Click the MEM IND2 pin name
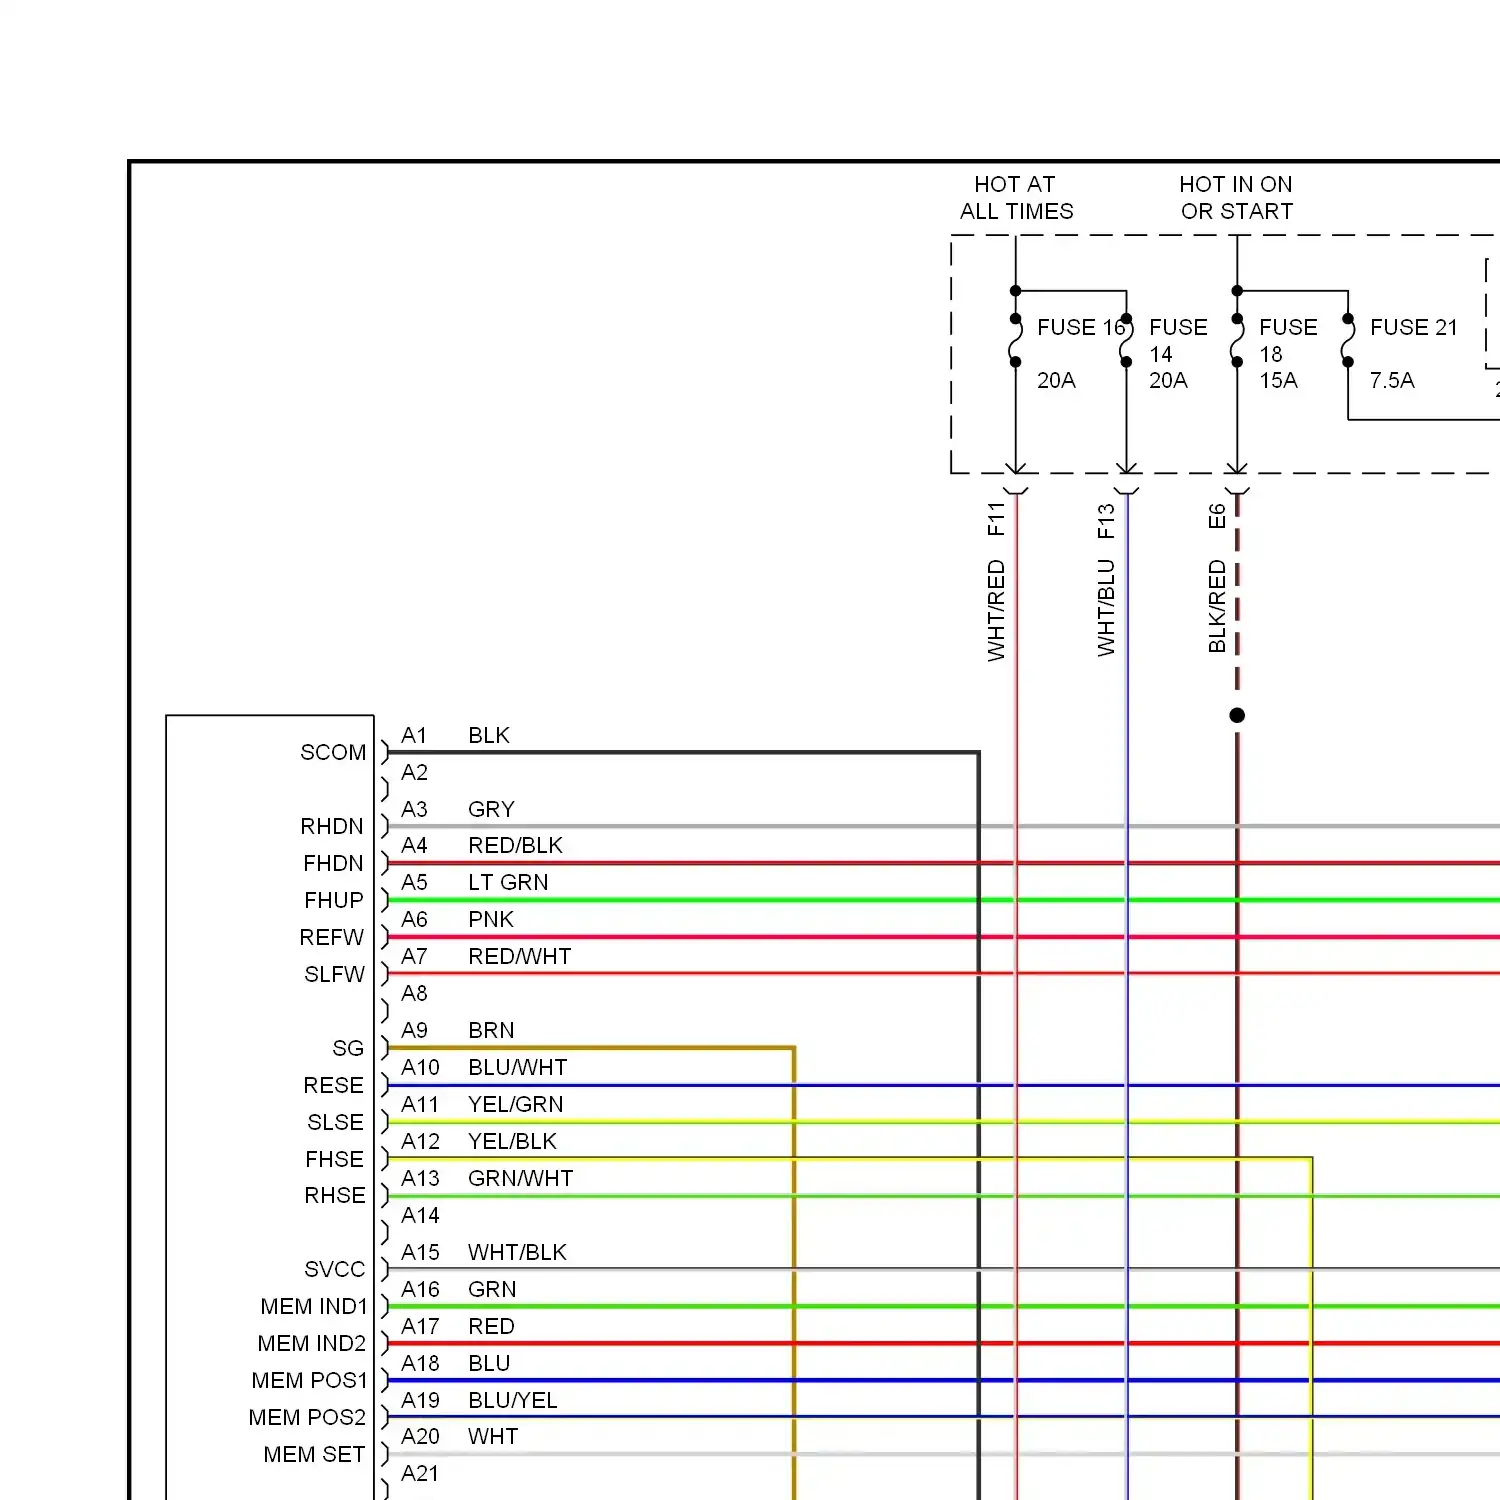The image size is (1500, 1500). (312, 1343)
